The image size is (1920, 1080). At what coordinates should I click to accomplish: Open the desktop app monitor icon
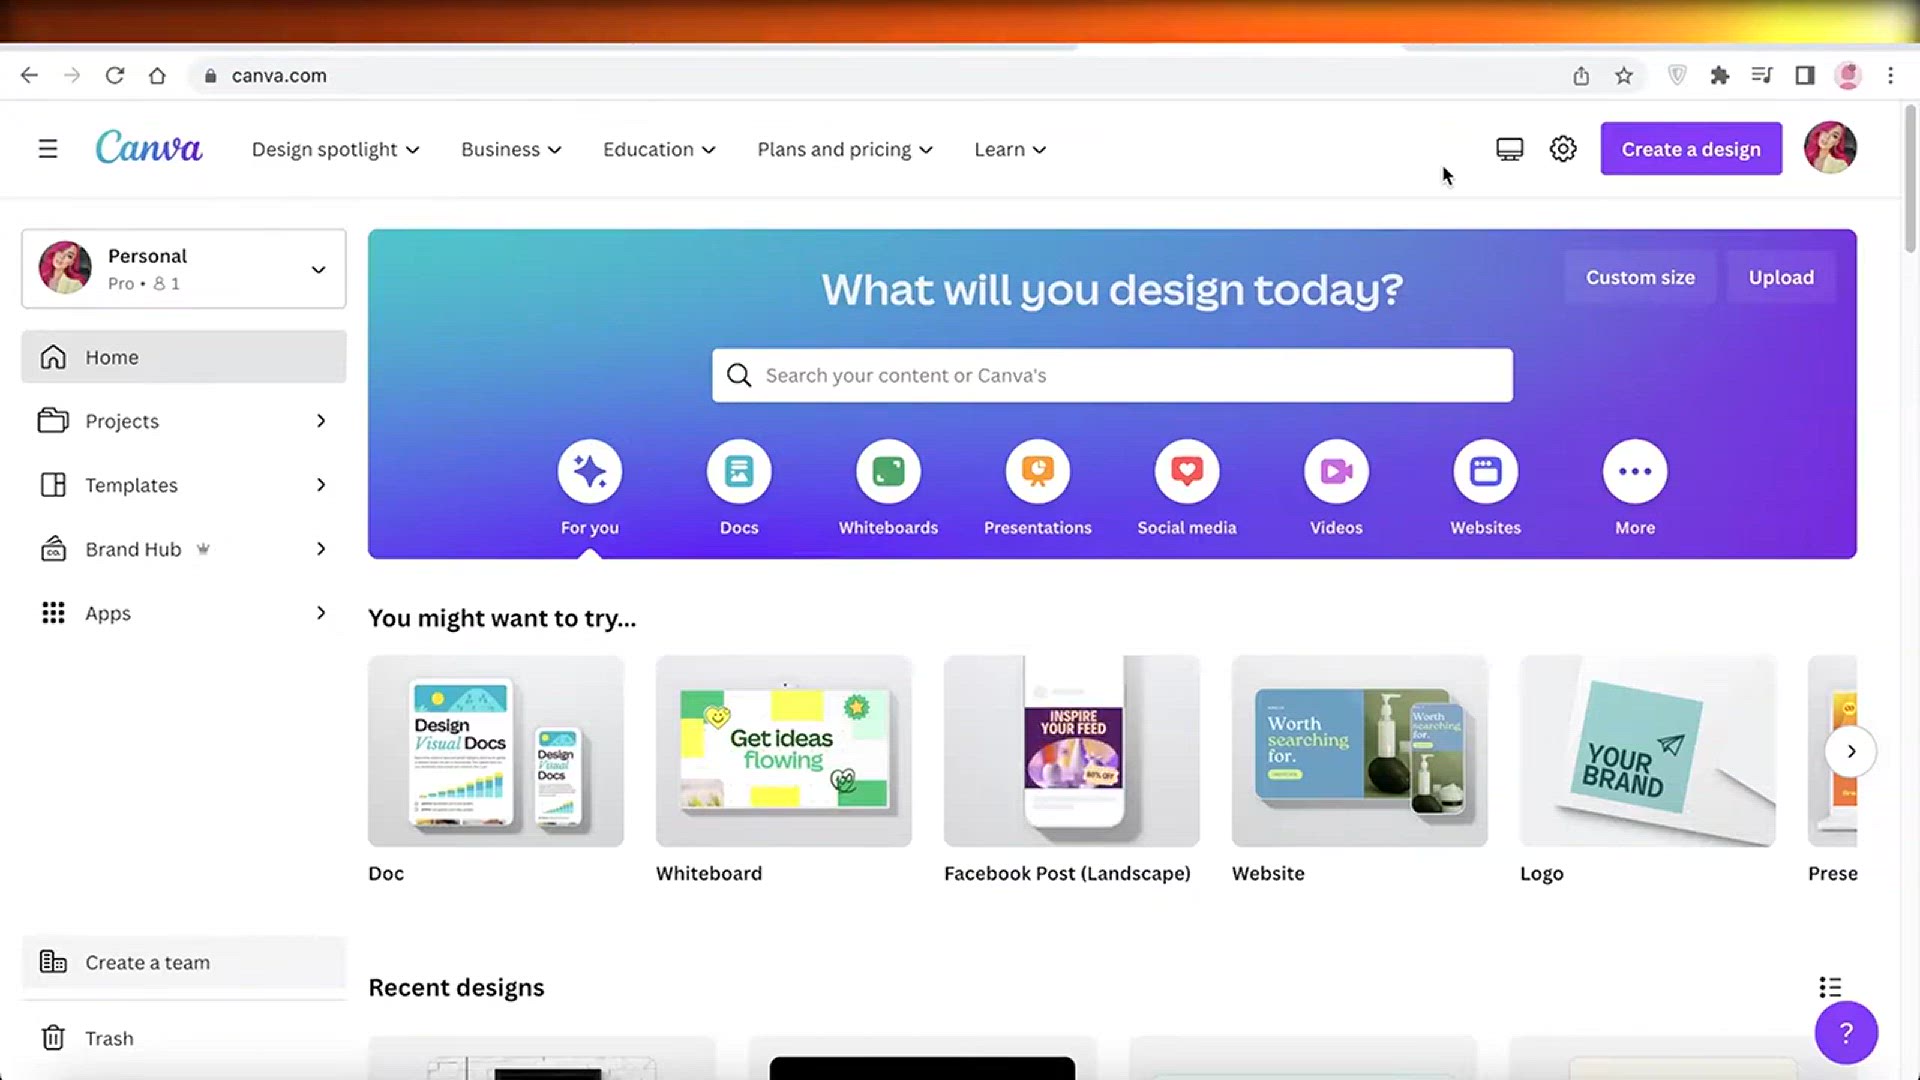(x=1509, y=149)
